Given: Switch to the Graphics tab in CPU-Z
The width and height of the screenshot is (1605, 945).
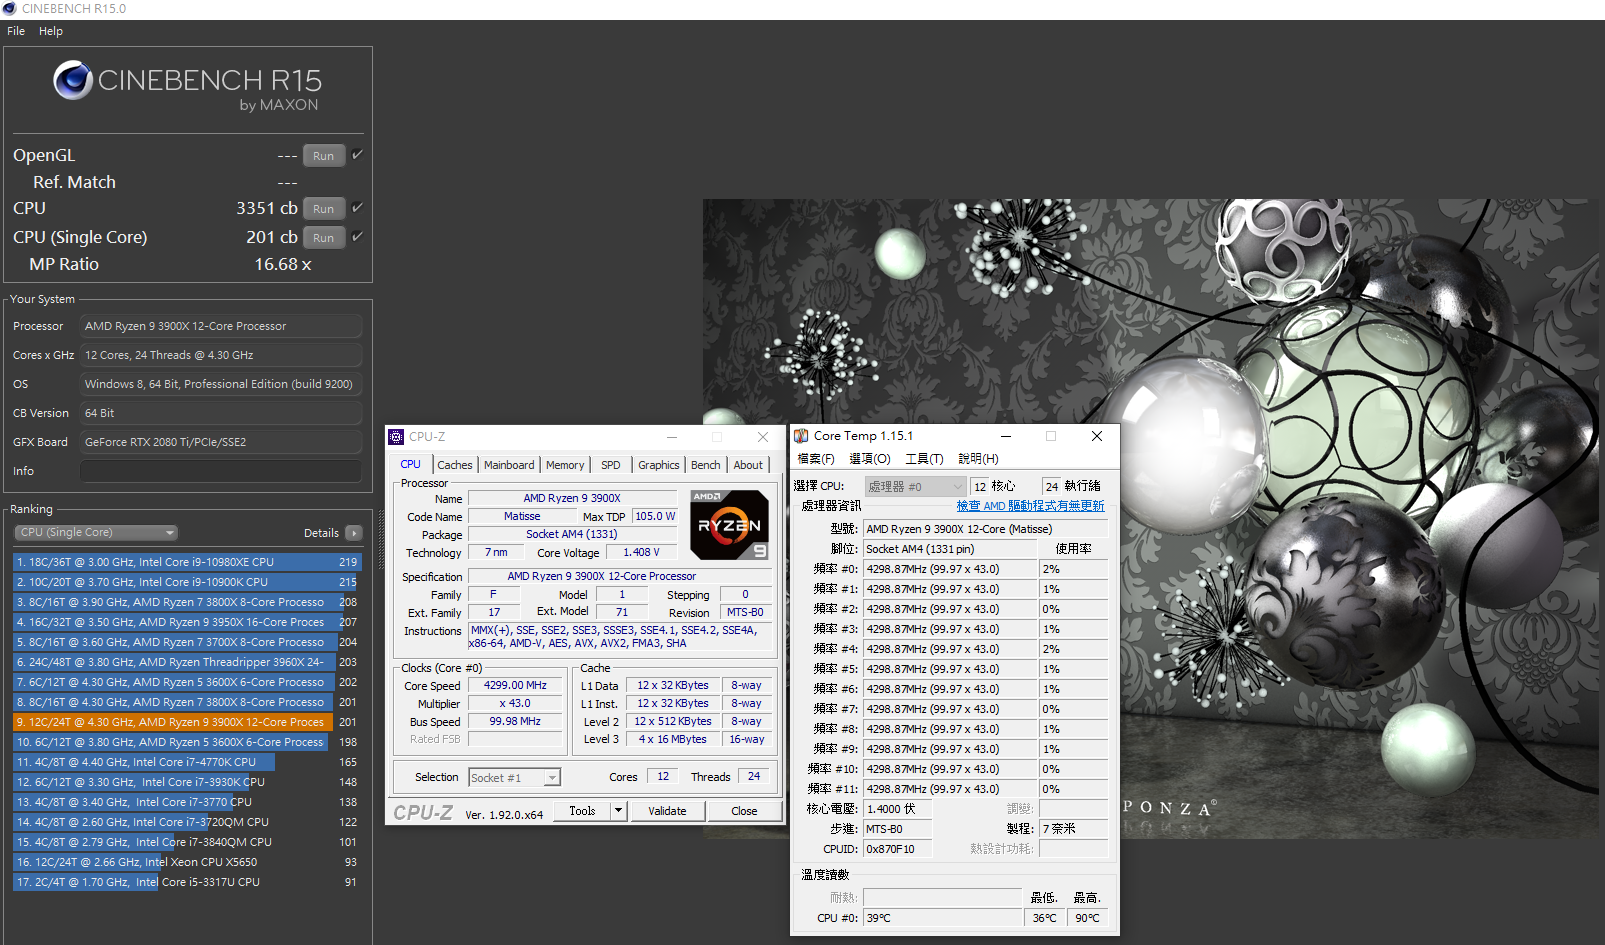Looking at the screenshot, I should click(x=659, y=465).
